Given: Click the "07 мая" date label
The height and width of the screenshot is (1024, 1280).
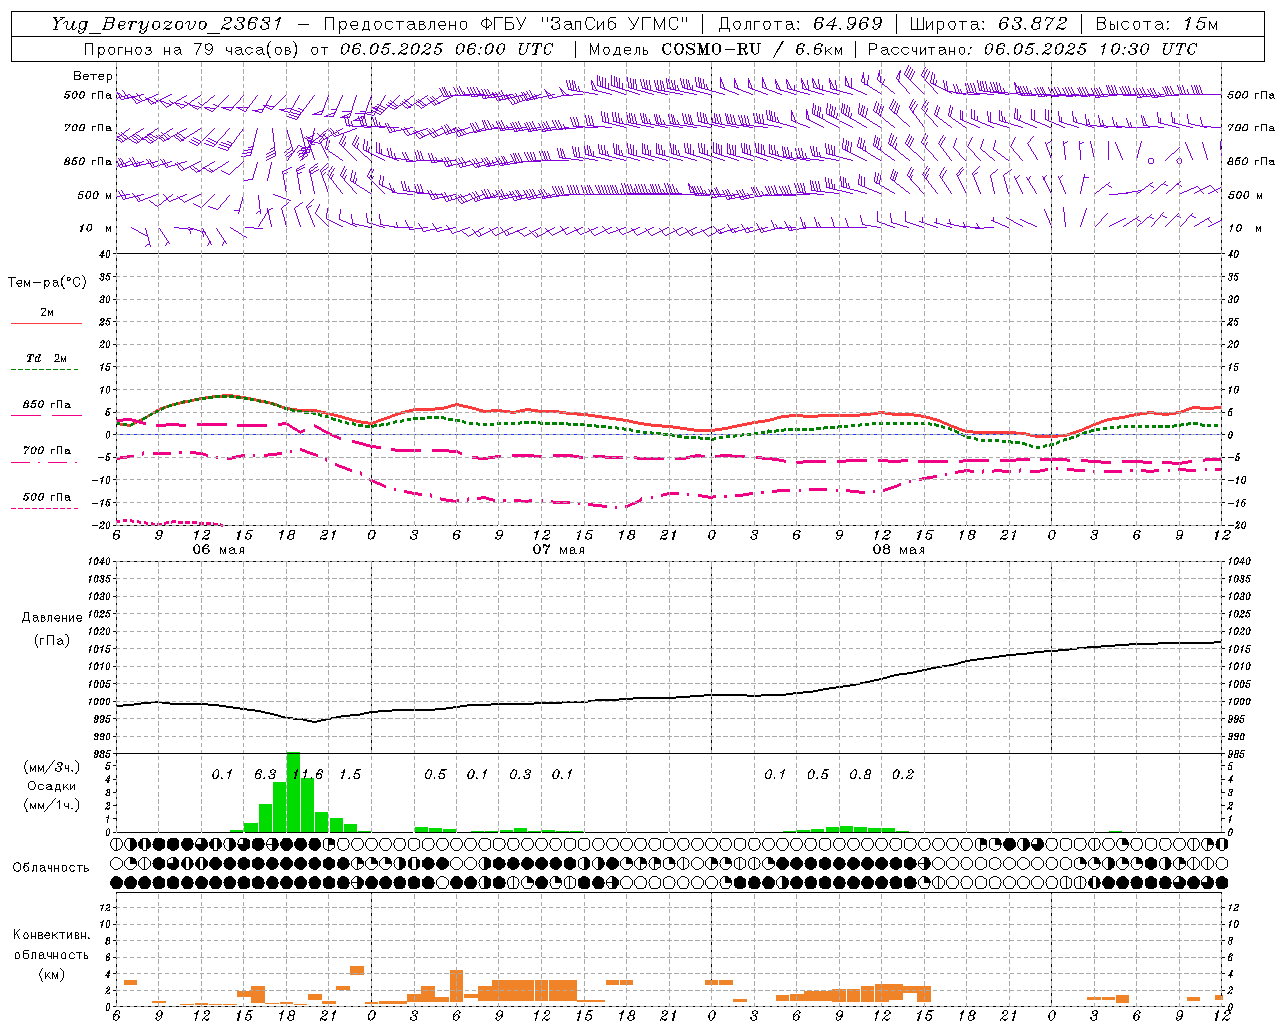Looking at the screenshot, I should click(558, 550).
